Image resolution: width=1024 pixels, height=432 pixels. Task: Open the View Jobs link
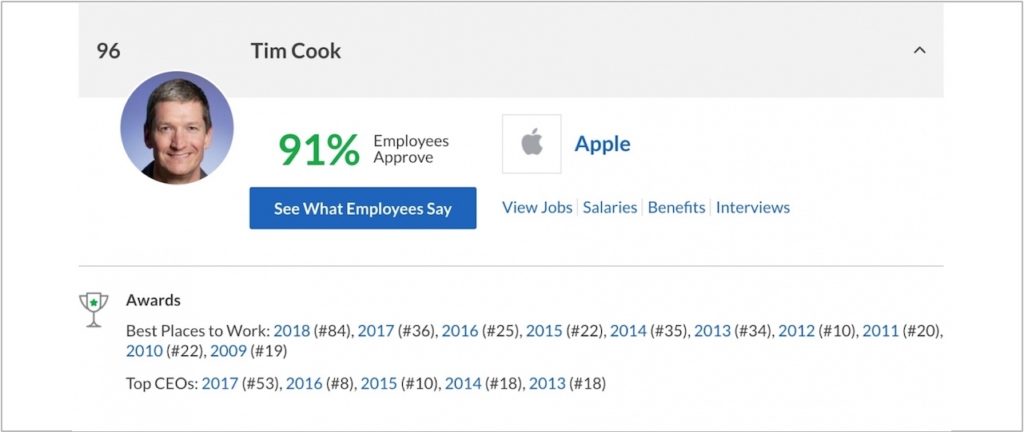point(537,207)
